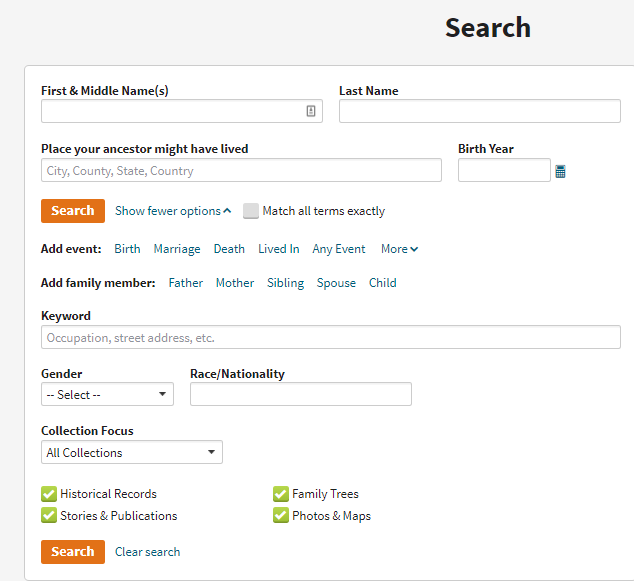Expand the More events dropdown
The image size is (634, 581).
399,249
